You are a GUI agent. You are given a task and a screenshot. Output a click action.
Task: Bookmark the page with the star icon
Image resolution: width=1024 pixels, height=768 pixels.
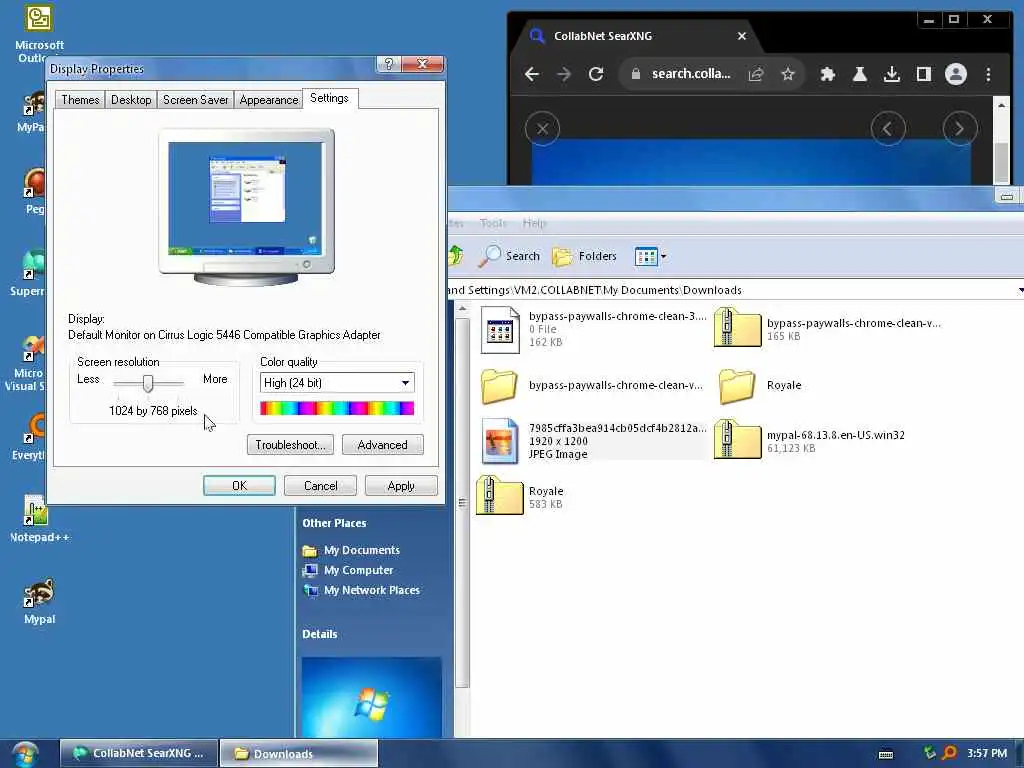788,74
